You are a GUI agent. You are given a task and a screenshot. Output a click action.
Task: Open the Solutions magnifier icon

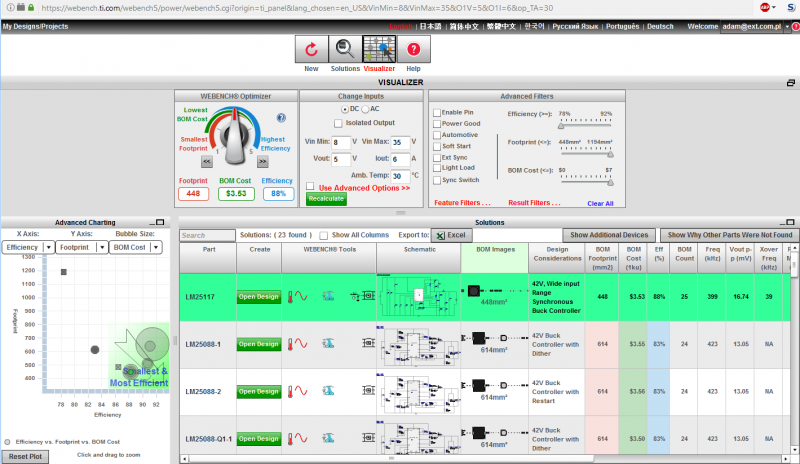pyautogui.click(x=346, y=50)
